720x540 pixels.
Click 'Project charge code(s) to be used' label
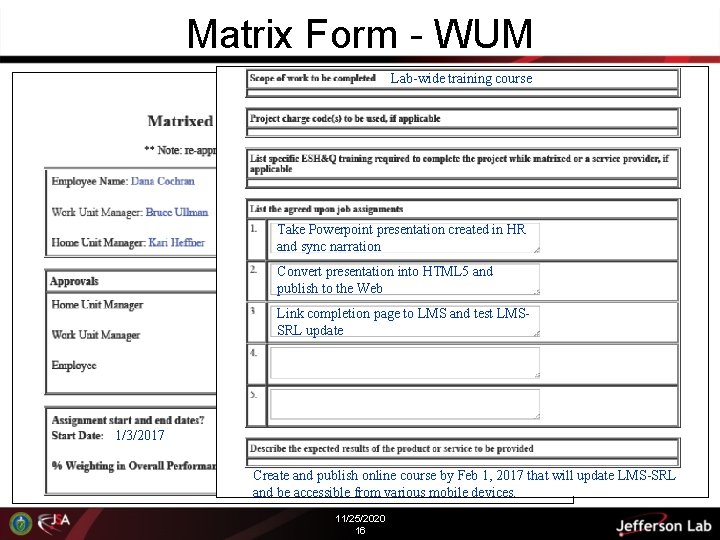point(345,118)
